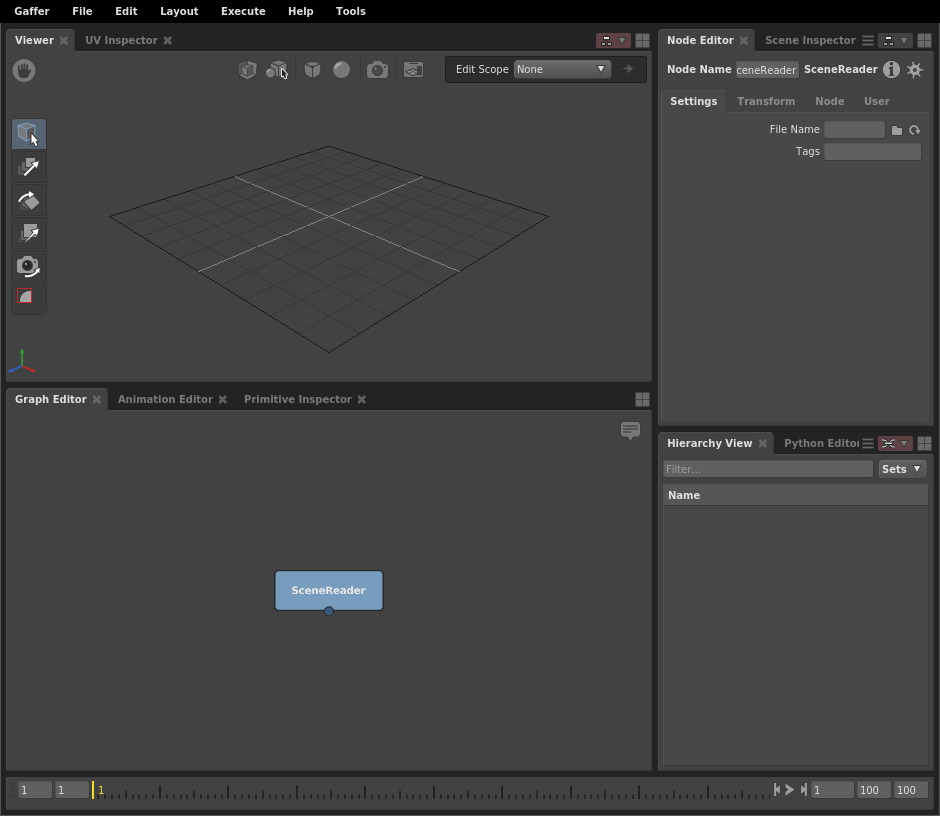Open Viewer panel layout grid icon
This screenshot has height=816, width=940.
click(642, 40)
